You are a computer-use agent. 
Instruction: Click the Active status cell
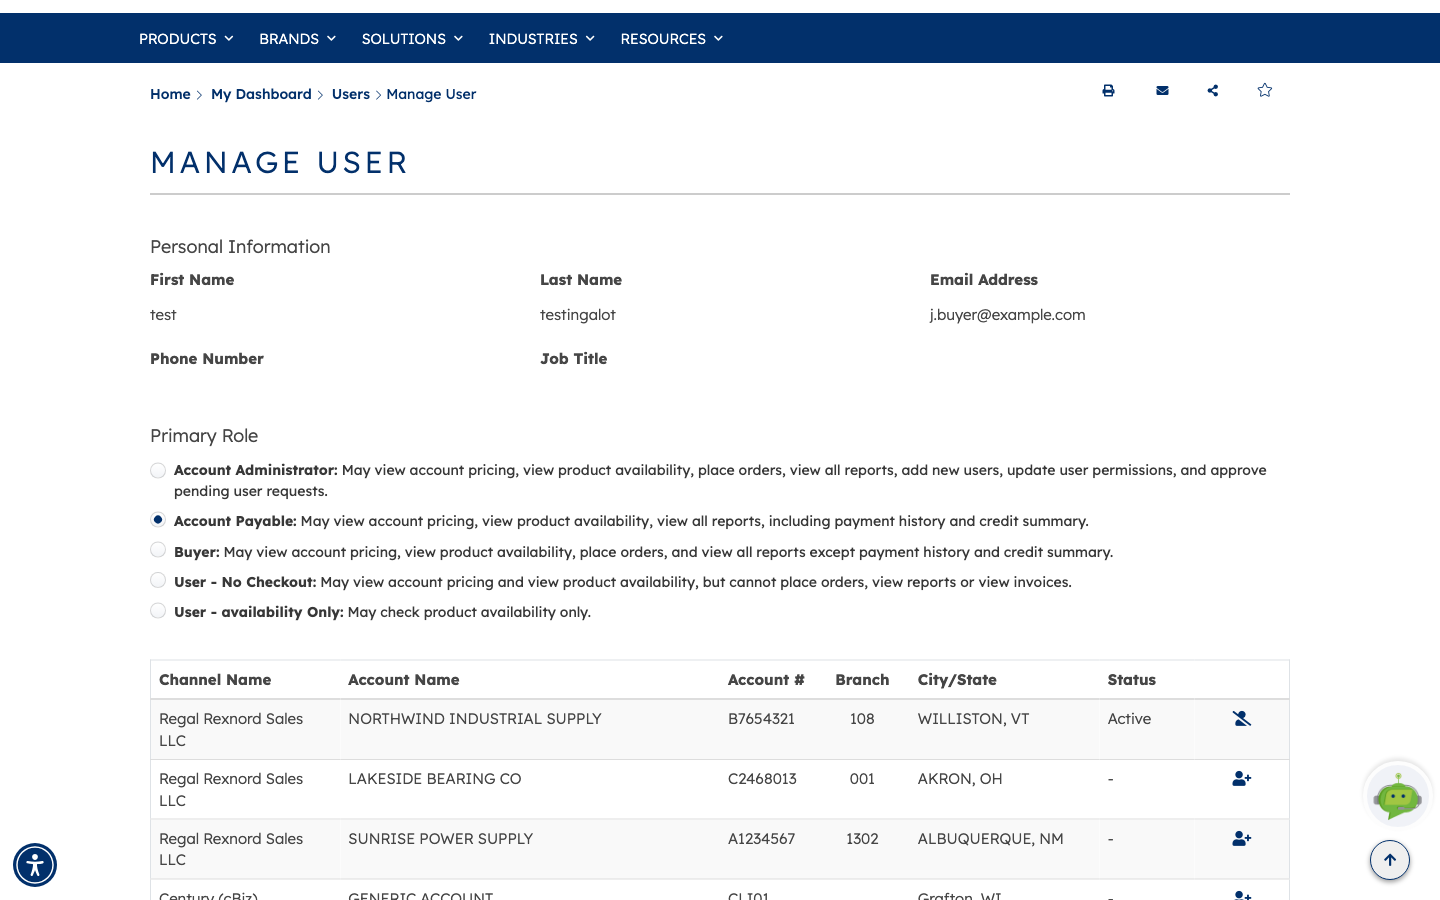pos(1129,719)
